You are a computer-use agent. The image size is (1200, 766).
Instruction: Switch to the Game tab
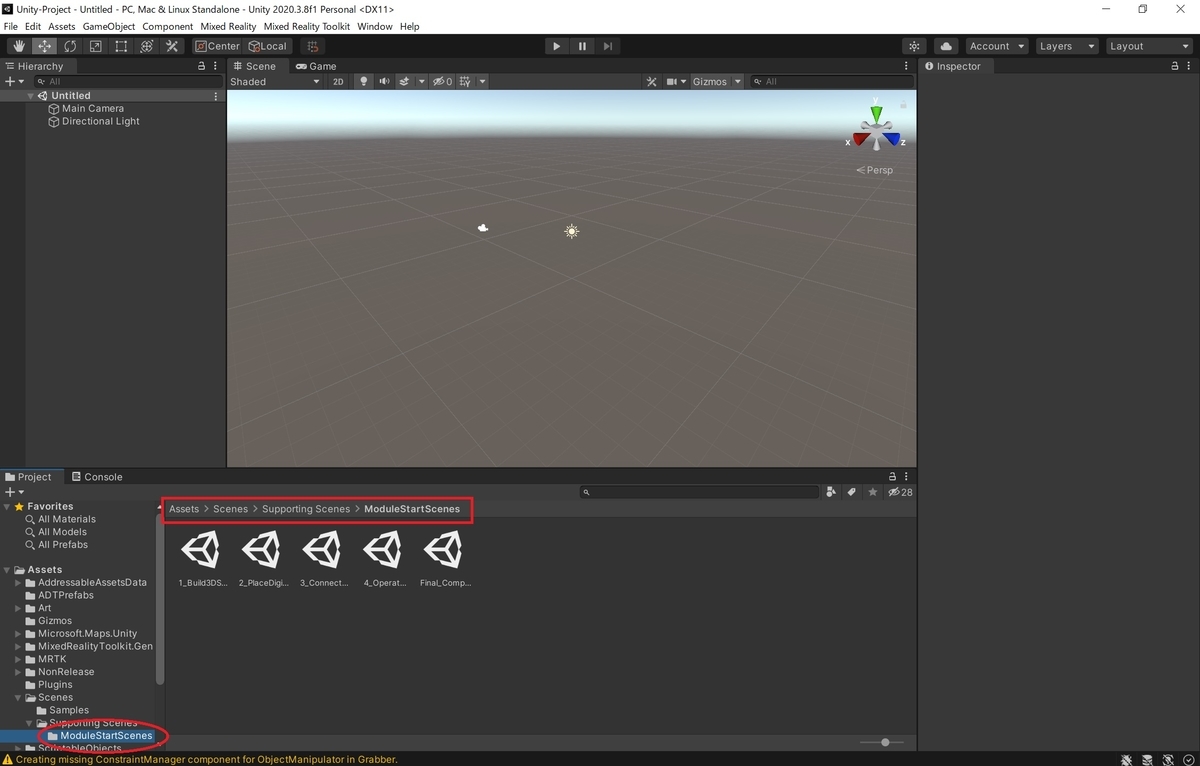[x=315, y=66]
